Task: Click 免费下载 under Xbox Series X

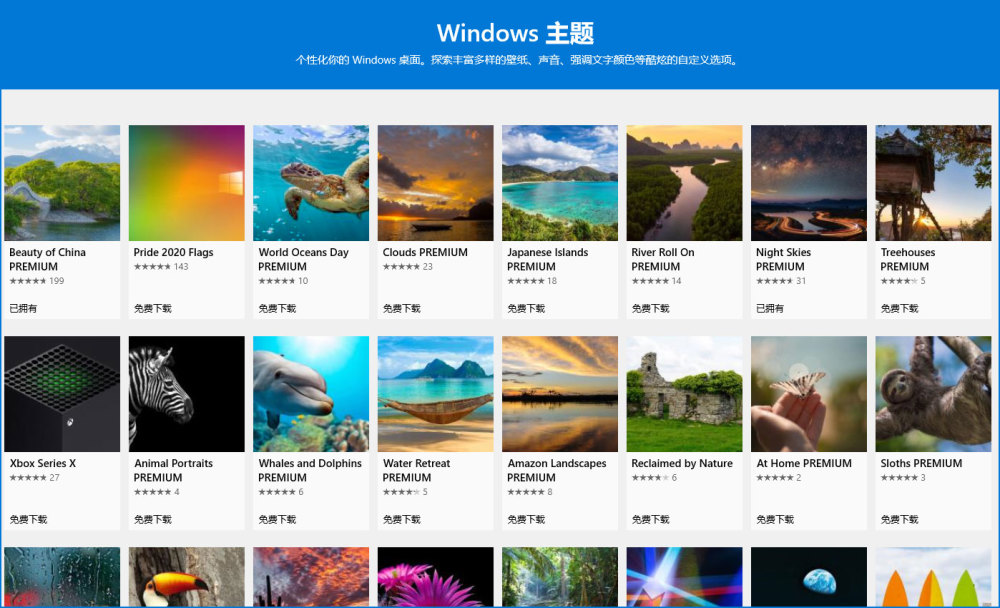Action: [x=28, y=519]
